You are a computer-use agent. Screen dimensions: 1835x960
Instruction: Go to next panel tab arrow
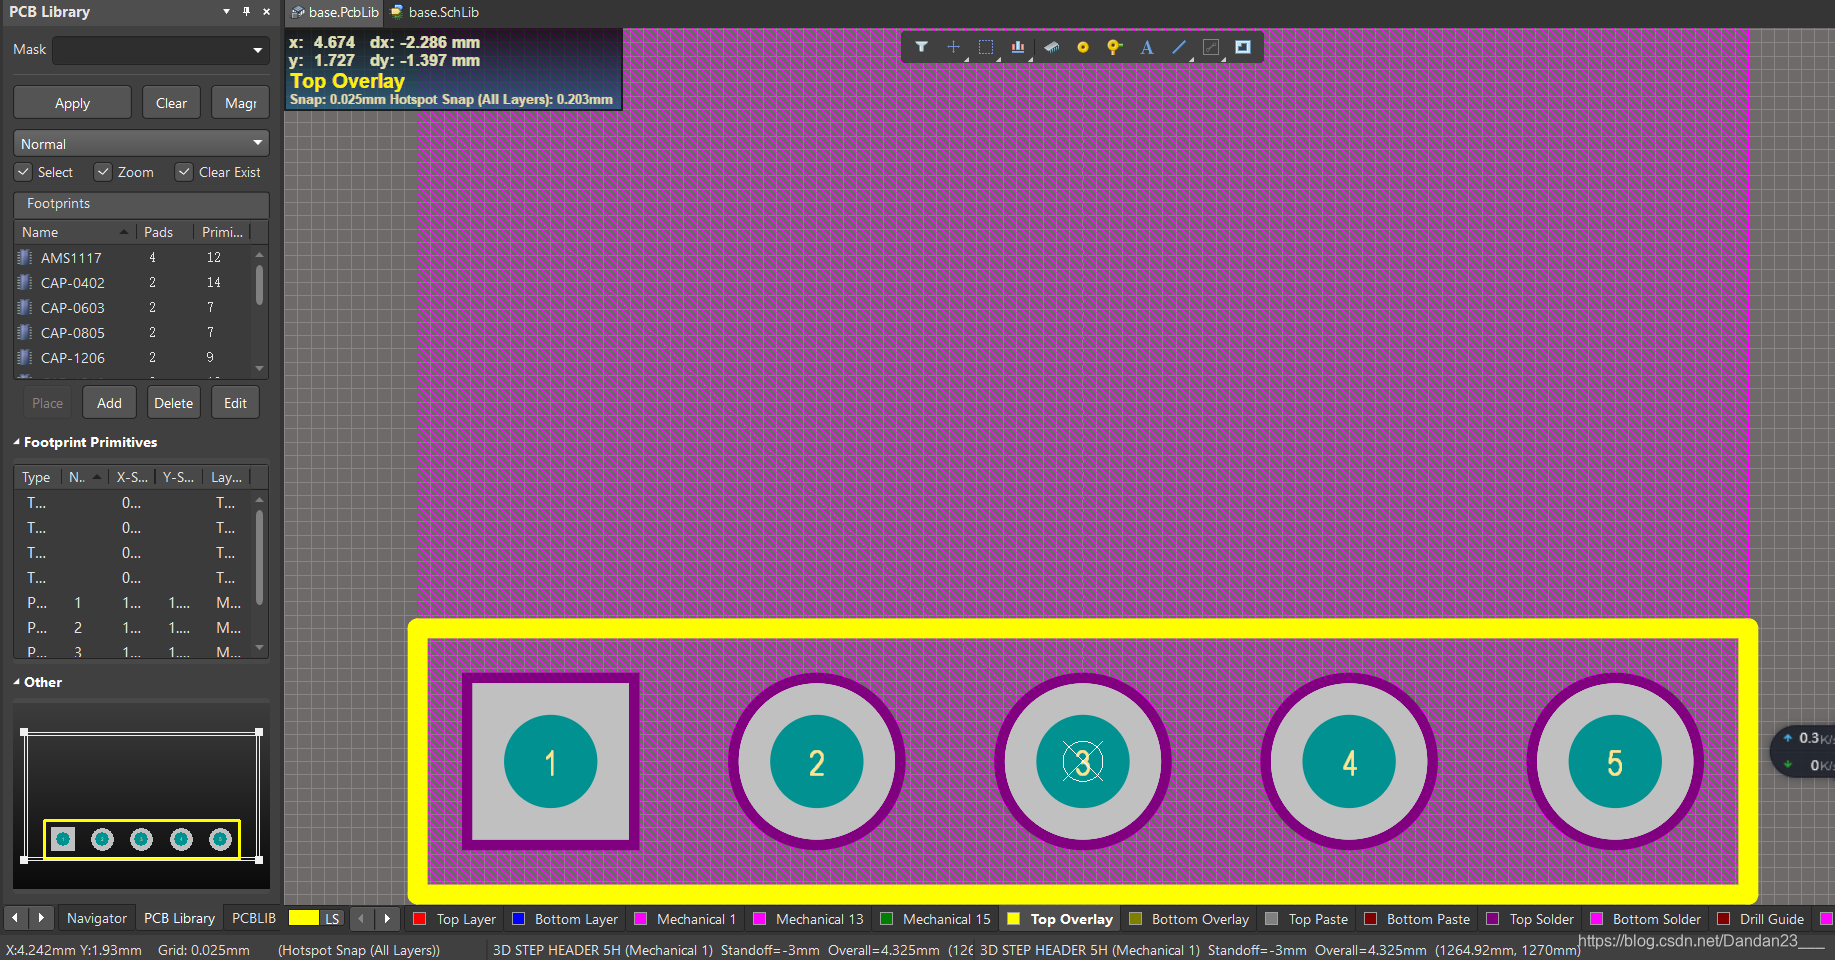[41, 917]
